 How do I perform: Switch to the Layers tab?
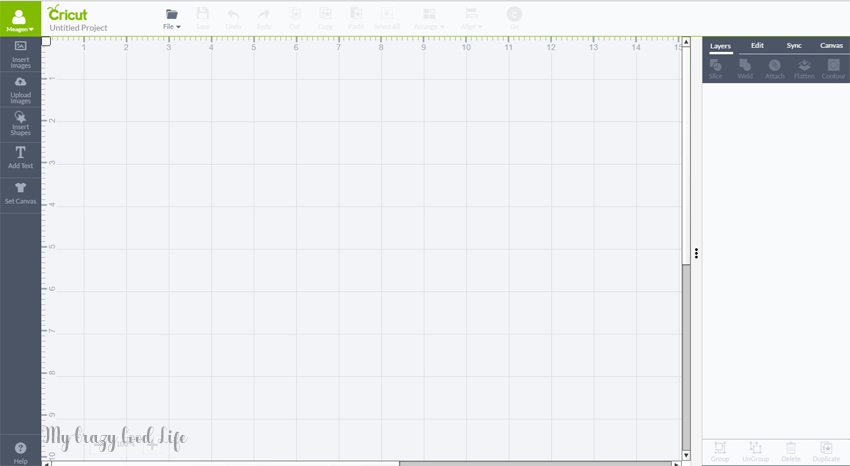click(720, 46)
